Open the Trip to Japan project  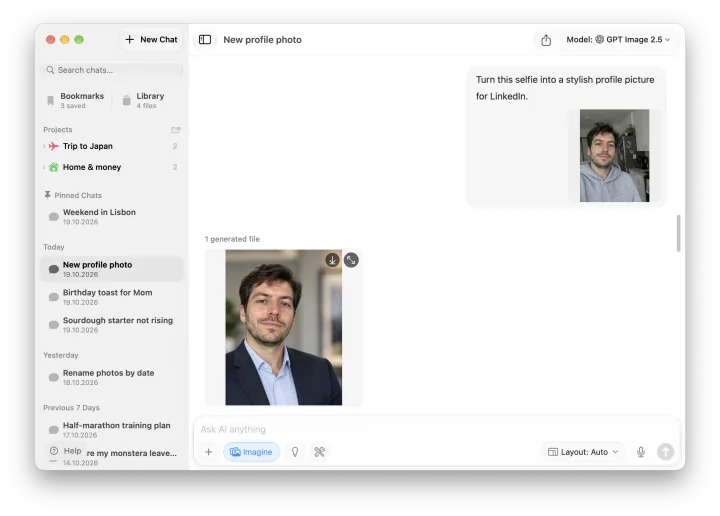click(x=112, y=146)
